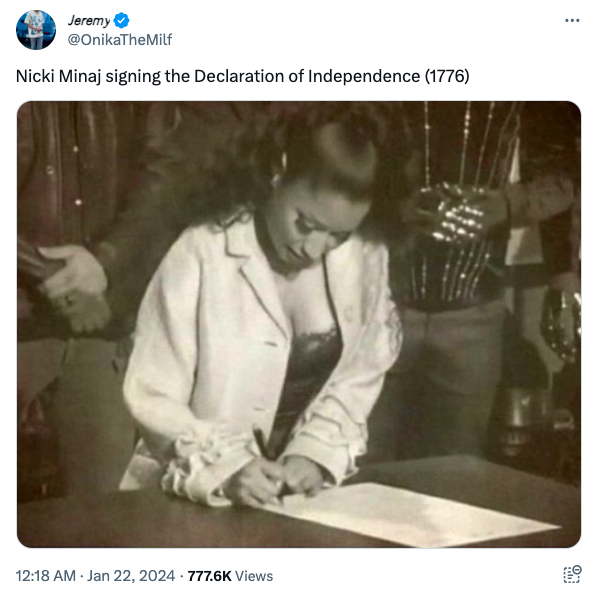Expand the attached sepia photo

(x=299, y=324)
